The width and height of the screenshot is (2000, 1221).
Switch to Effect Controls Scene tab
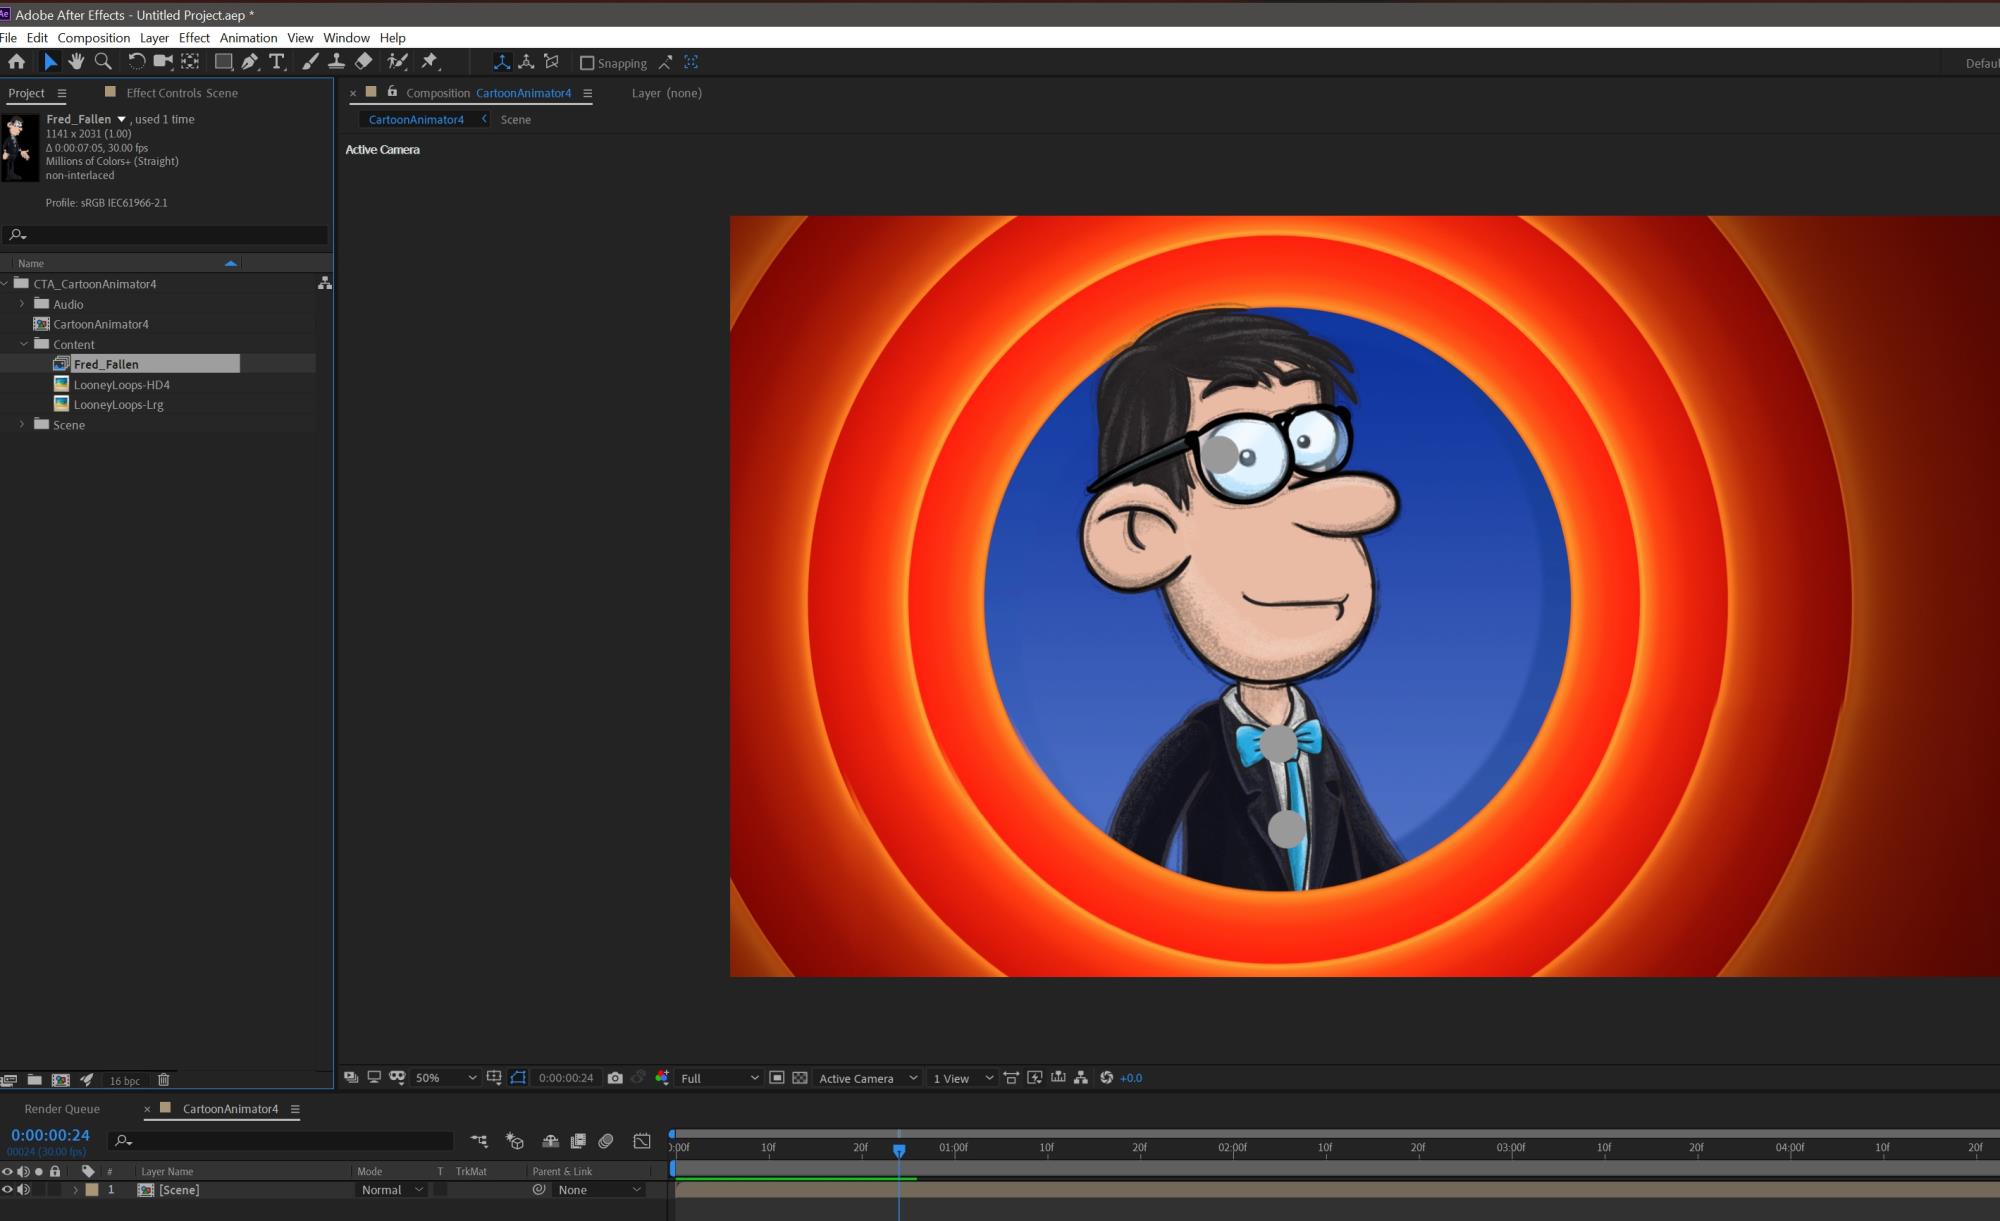click(x=182, y=93)
